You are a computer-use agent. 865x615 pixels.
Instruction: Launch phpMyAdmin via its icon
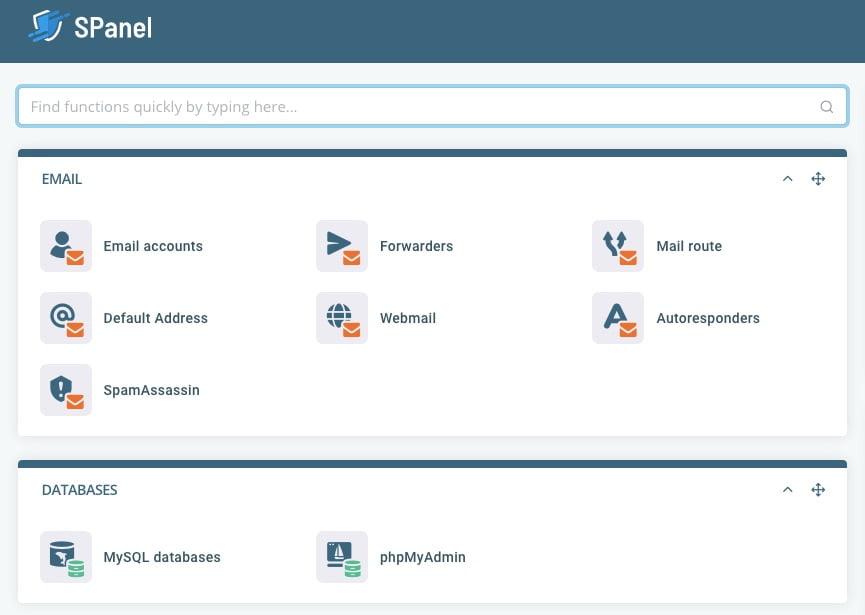point(342,557)
